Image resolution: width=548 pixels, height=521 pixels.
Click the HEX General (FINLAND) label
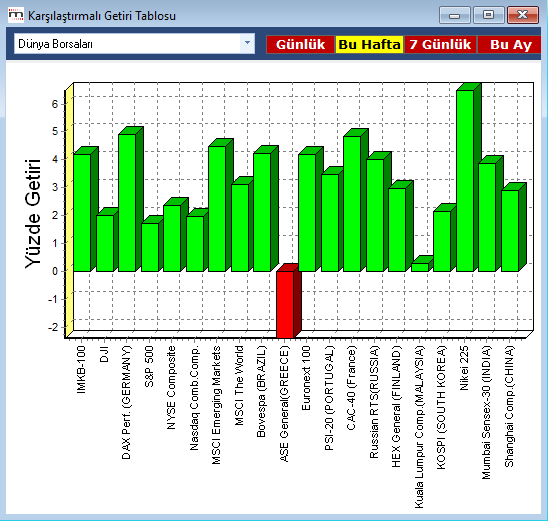(x=396, y=407)
